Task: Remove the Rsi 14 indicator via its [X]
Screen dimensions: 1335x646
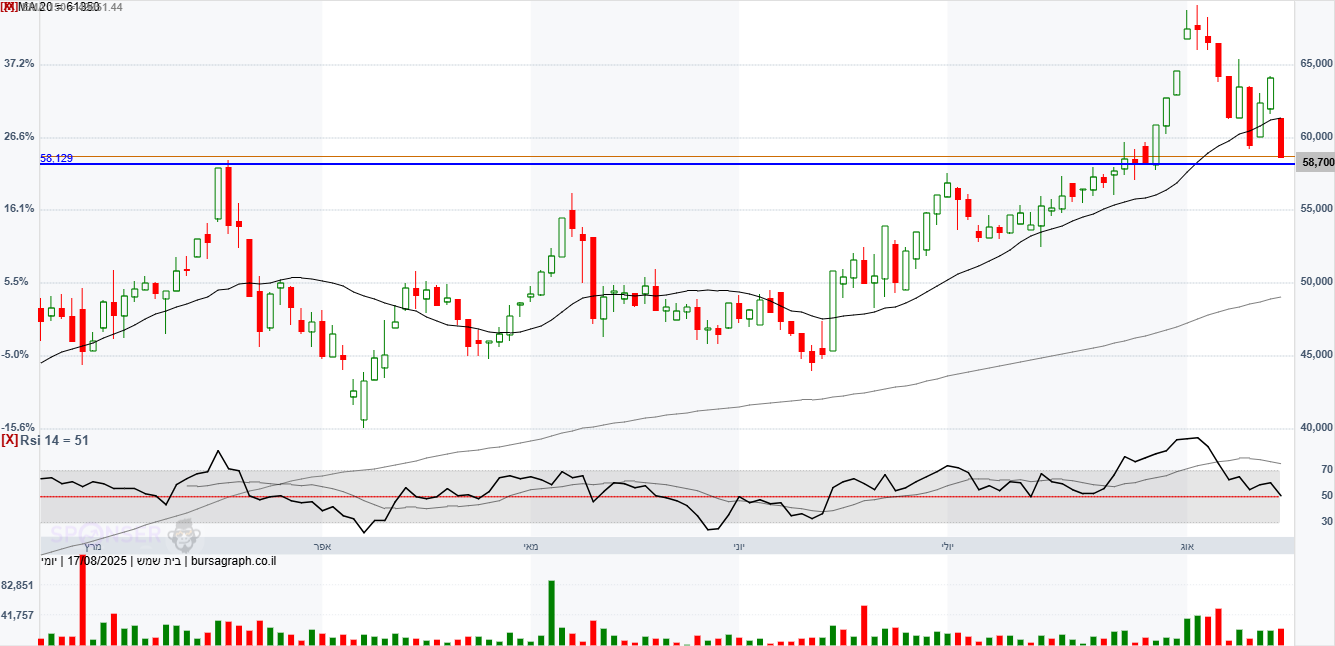Action: (x=9, y=439)
